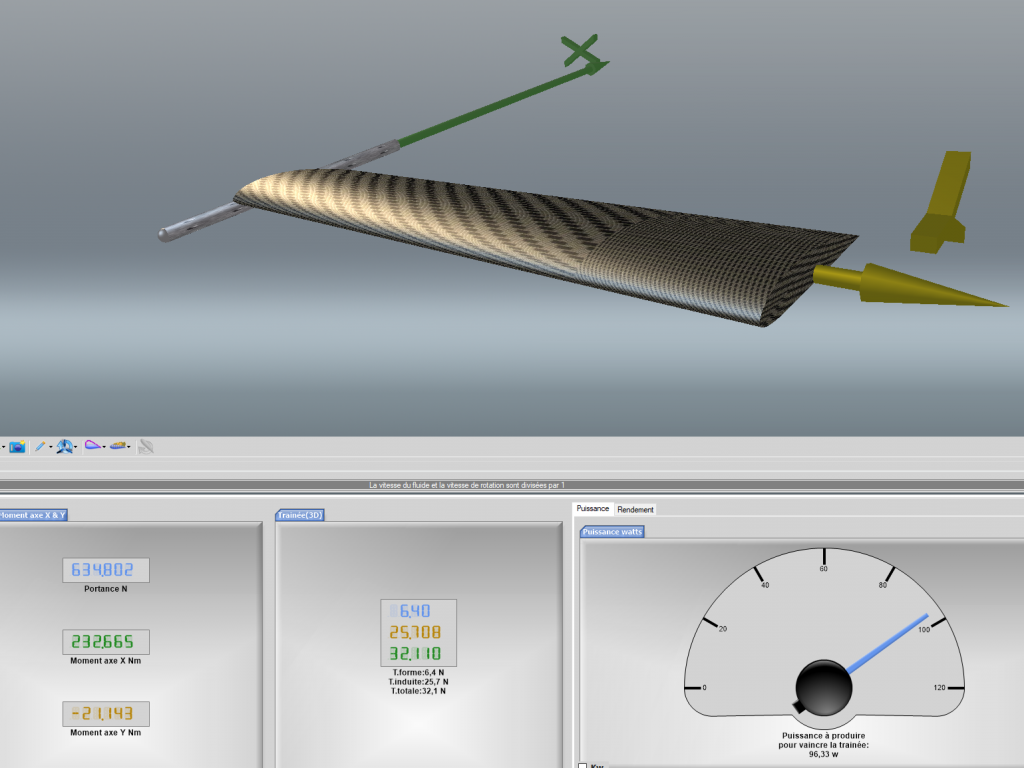This screenshot has height=768, width=1024.
Task: Click the Puissance watts panel header
Action: [613, 532]
